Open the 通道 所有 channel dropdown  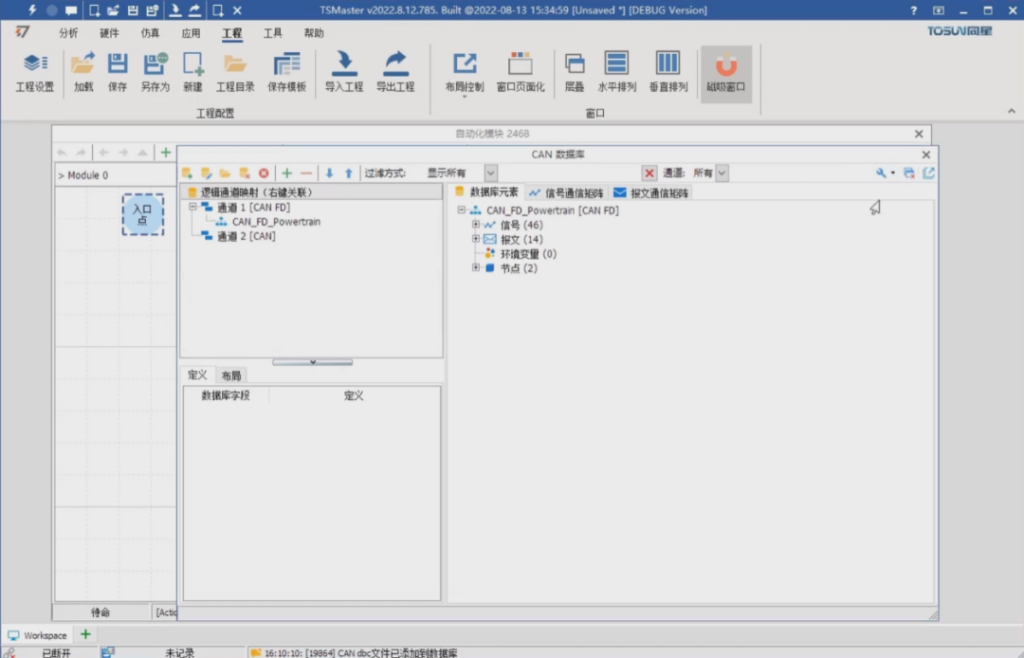722,173
